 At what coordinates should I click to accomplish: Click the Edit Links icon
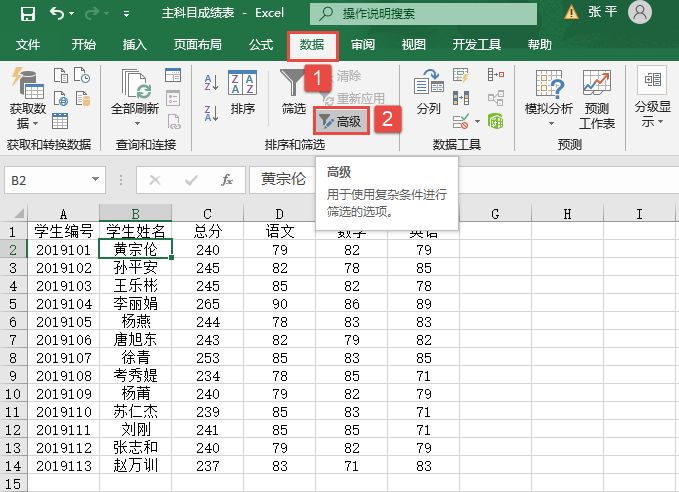click(174, 122)
